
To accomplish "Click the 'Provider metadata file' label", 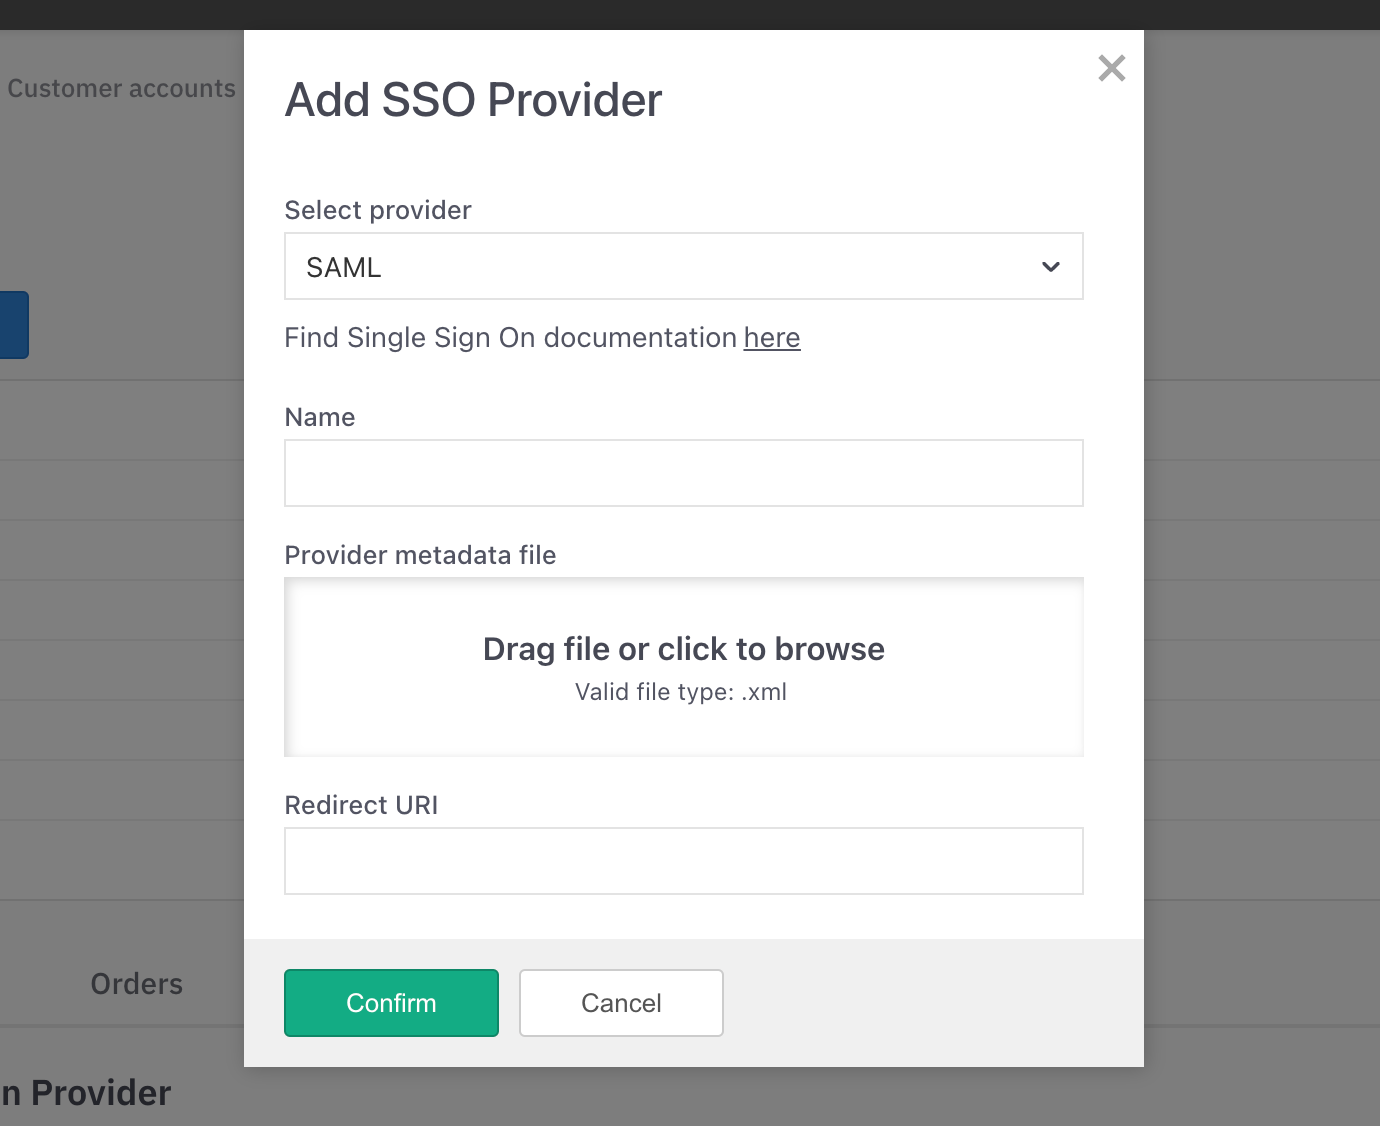I will pos(420,555).
